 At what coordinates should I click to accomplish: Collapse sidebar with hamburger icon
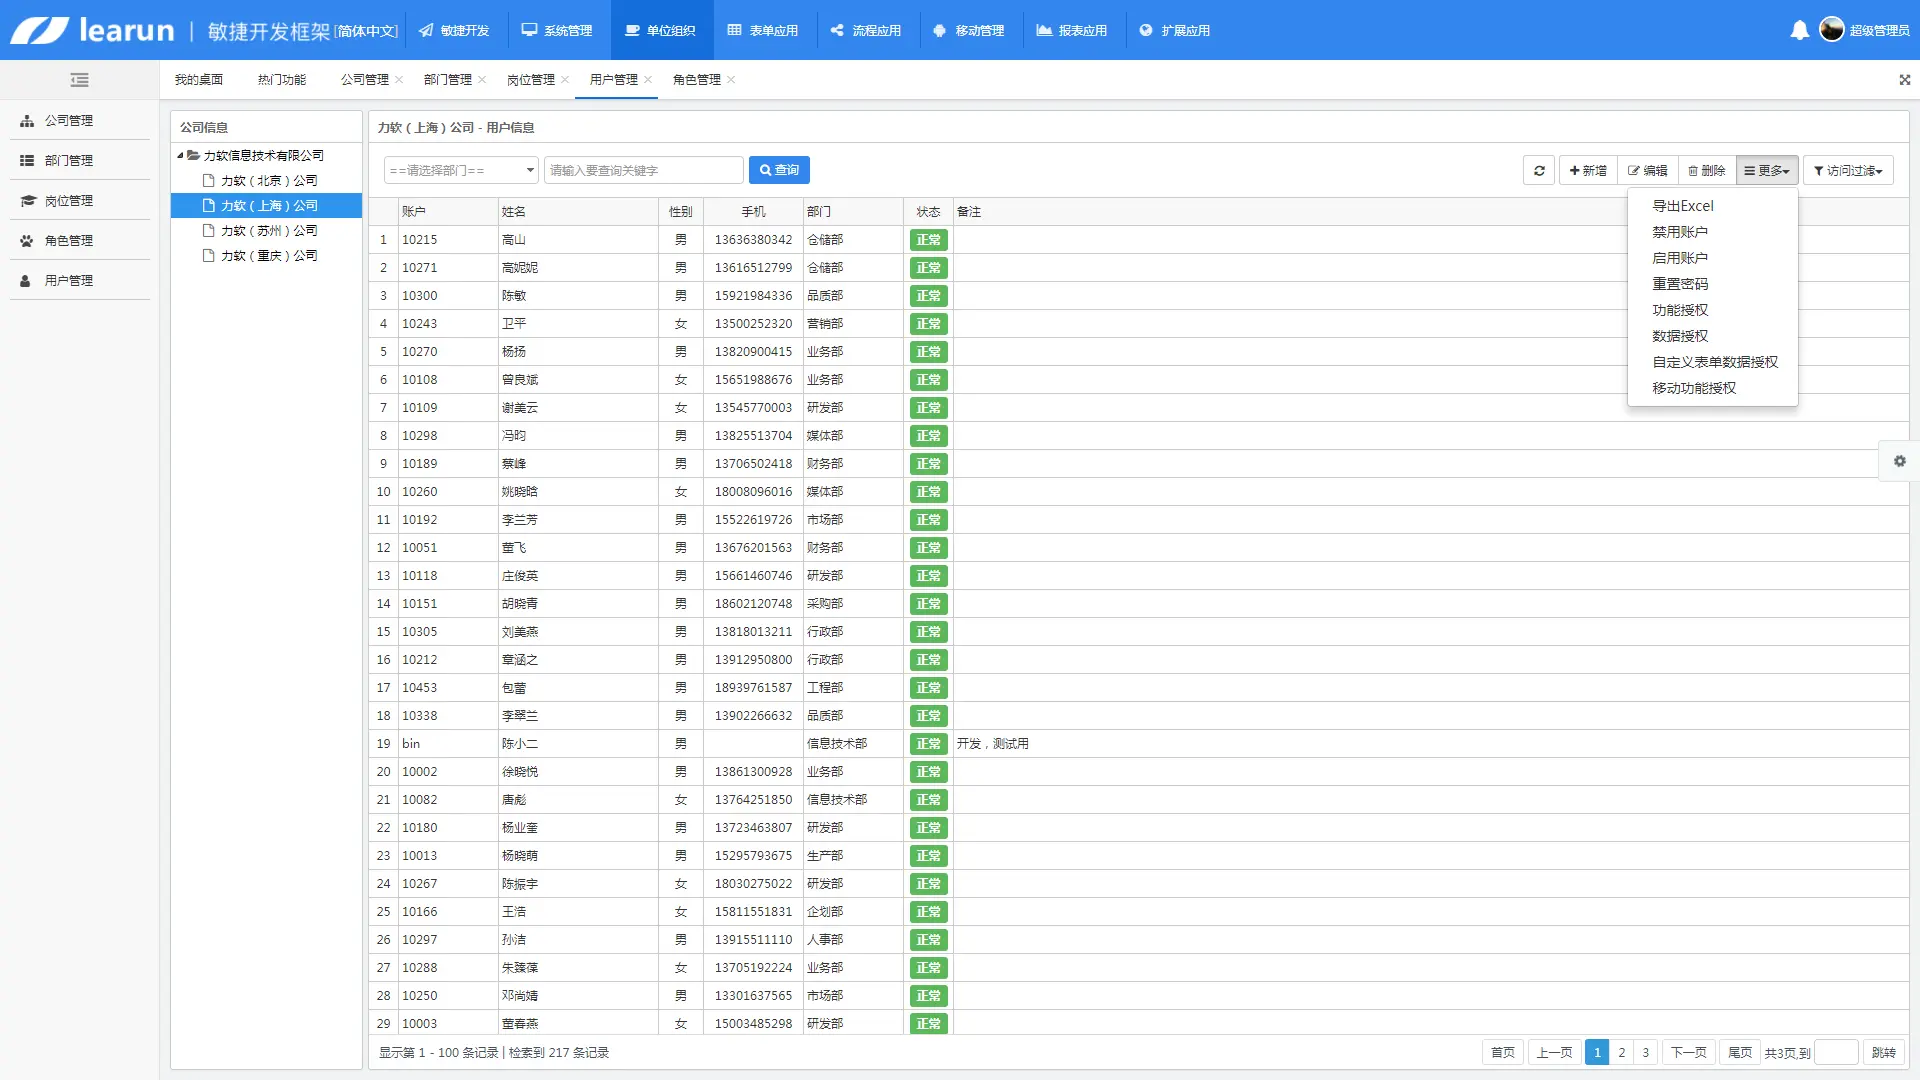(80, 80)
